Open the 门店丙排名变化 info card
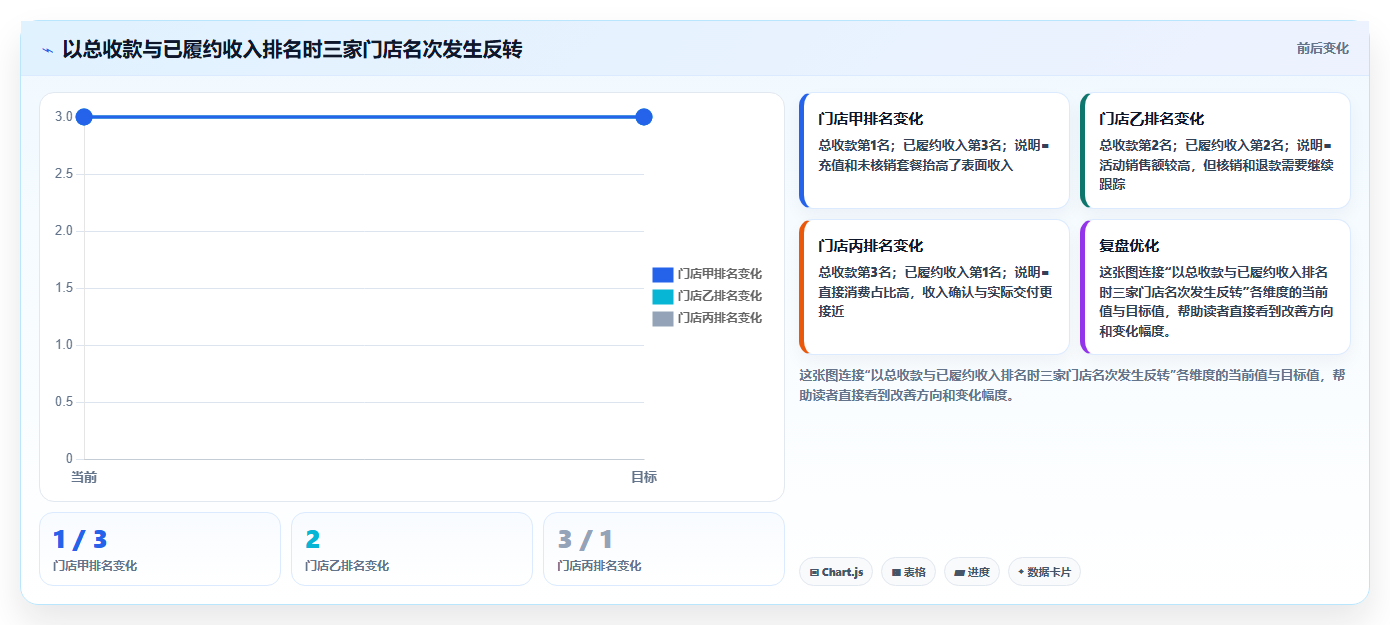Image resolution: width=1390 pixels, height=625 pixels. coord(934,287)
